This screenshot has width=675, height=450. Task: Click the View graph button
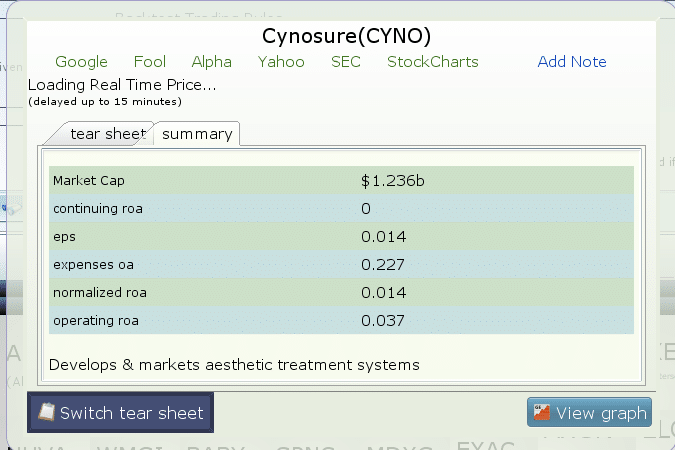pos(589,412)
